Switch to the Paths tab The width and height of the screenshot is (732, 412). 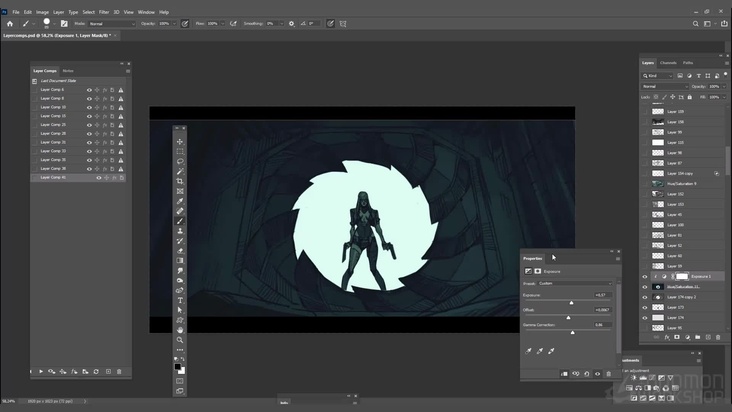pyautogui.click(x=688, y=63)
